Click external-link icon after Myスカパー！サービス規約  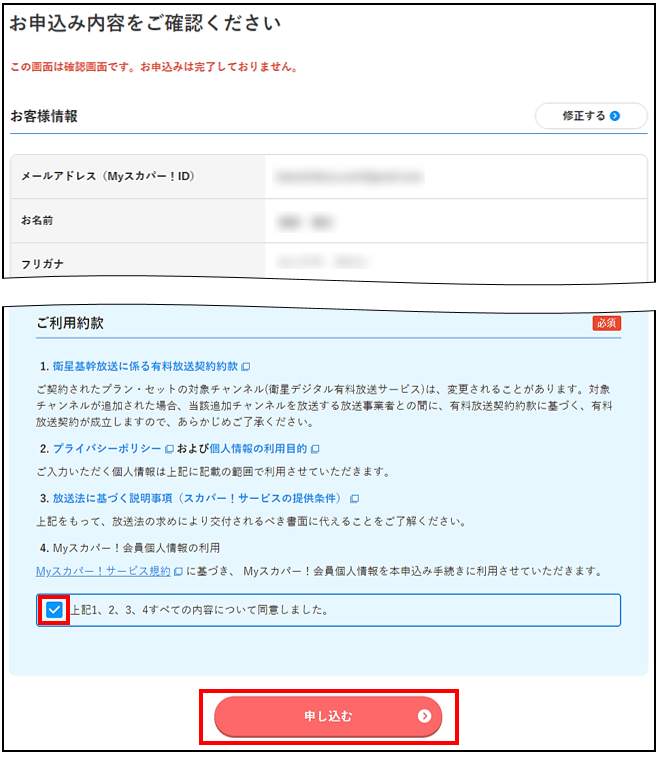(x=178, y=571)
